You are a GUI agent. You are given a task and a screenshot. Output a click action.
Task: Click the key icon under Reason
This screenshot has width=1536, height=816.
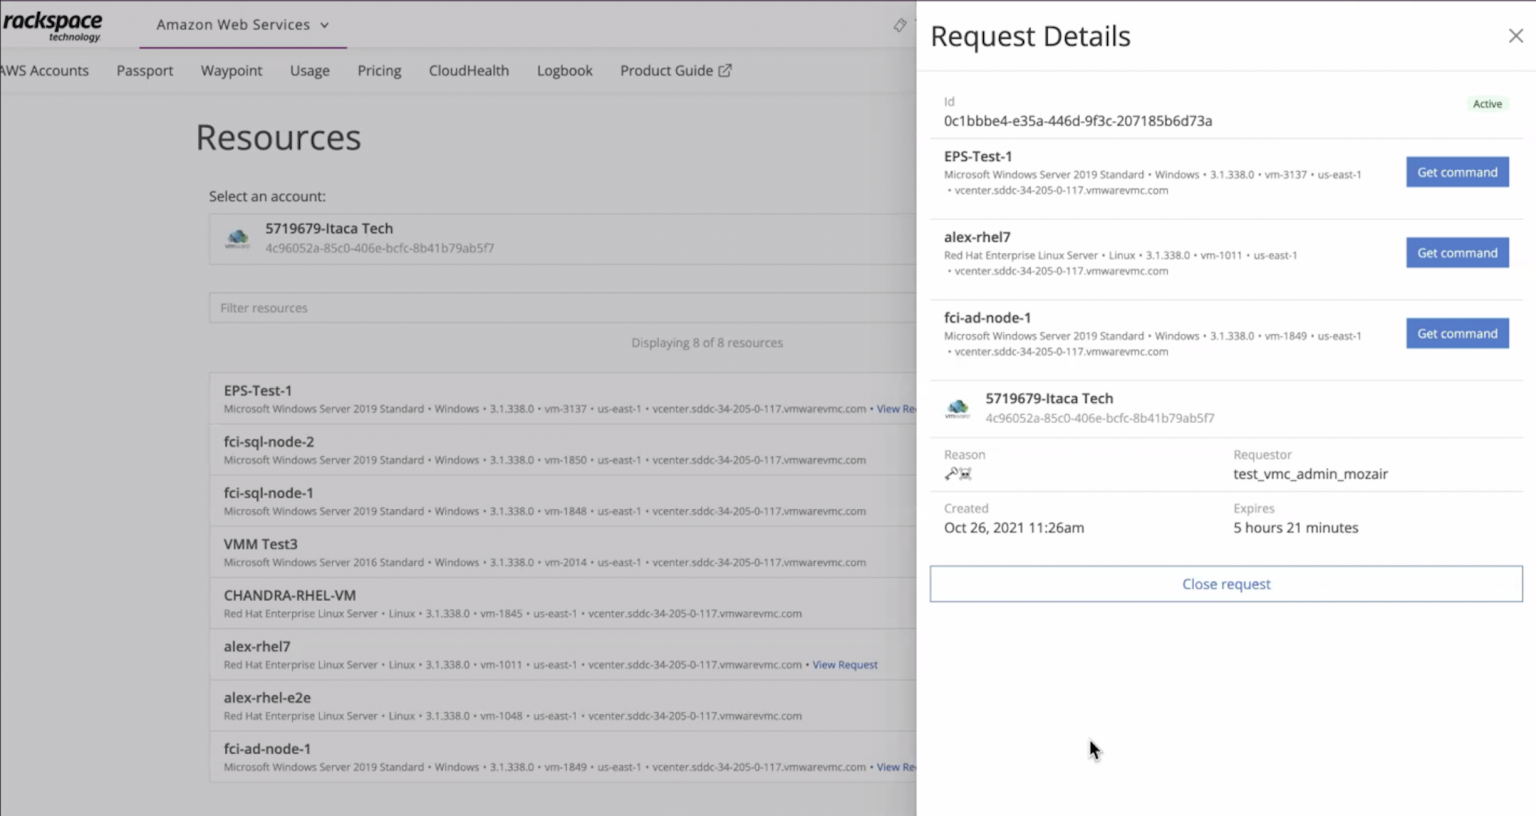pos(951,474)
